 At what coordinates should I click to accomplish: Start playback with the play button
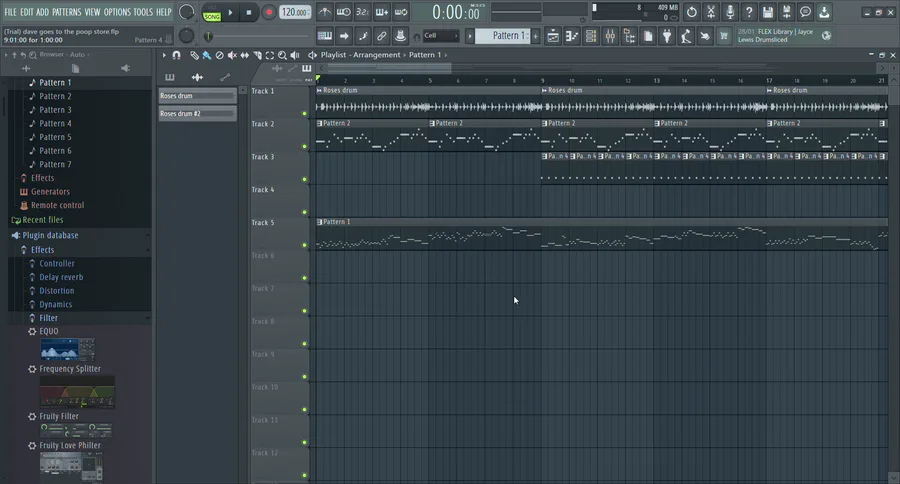tap(230, 12)
